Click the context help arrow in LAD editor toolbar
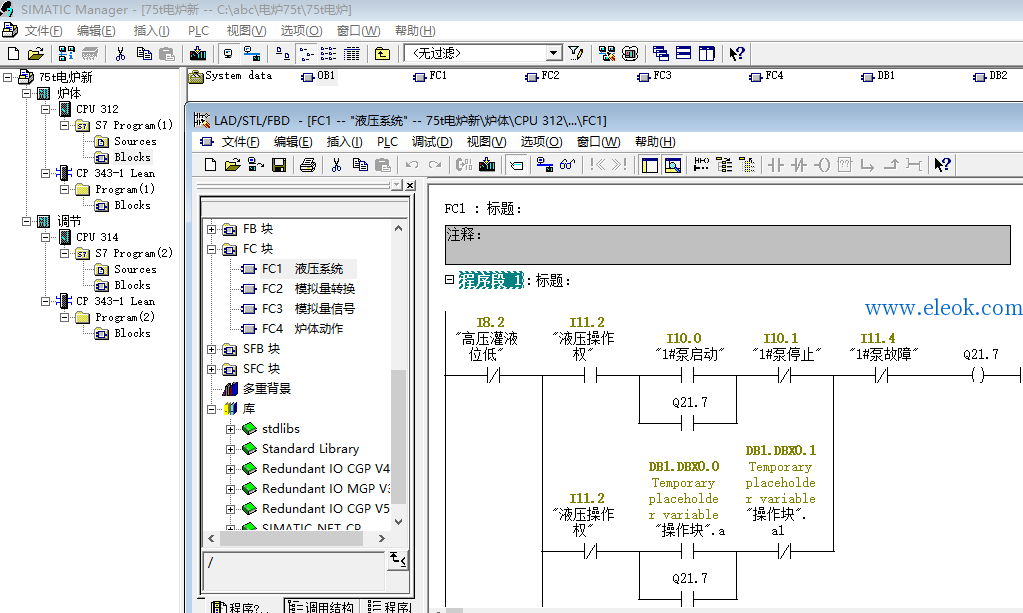1023x613 pixels. (x=942, y=165)
